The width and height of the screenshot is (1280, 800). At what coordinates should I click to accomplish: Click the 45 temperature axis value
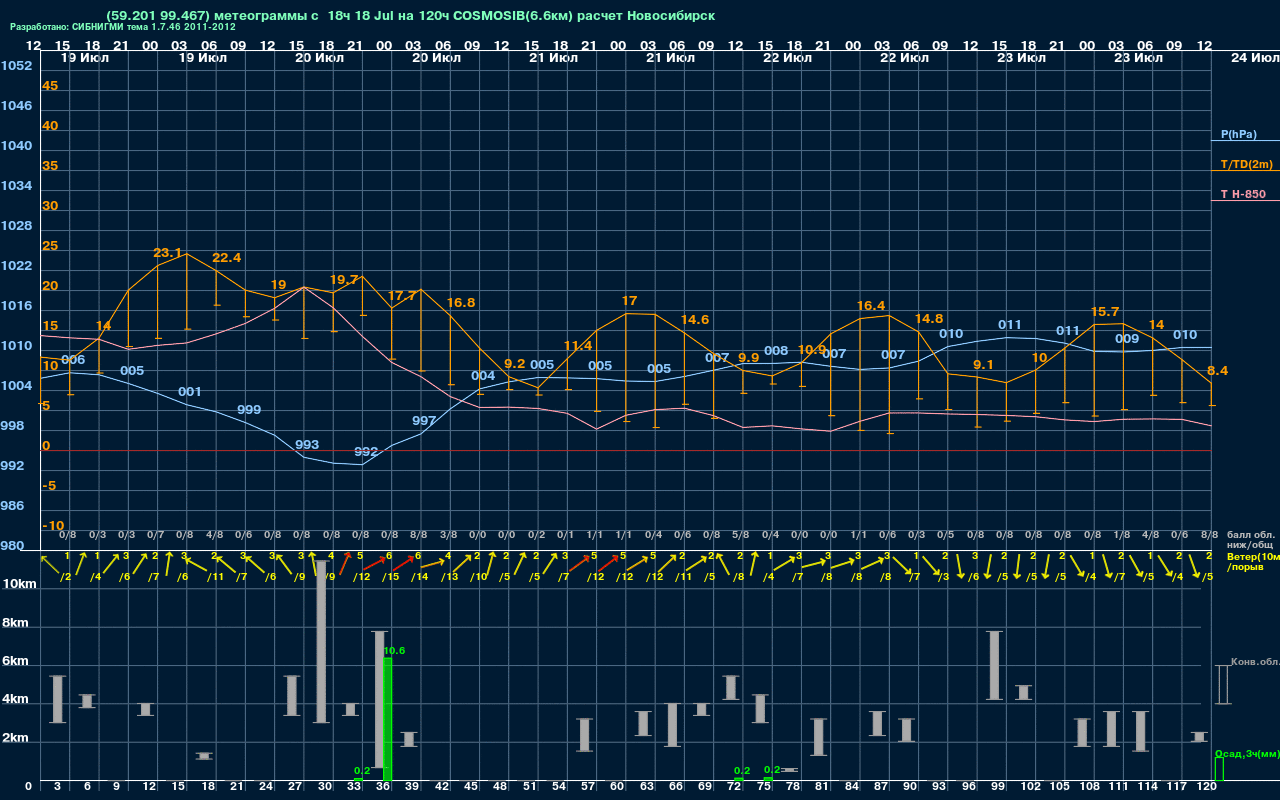tap(50, 86)
